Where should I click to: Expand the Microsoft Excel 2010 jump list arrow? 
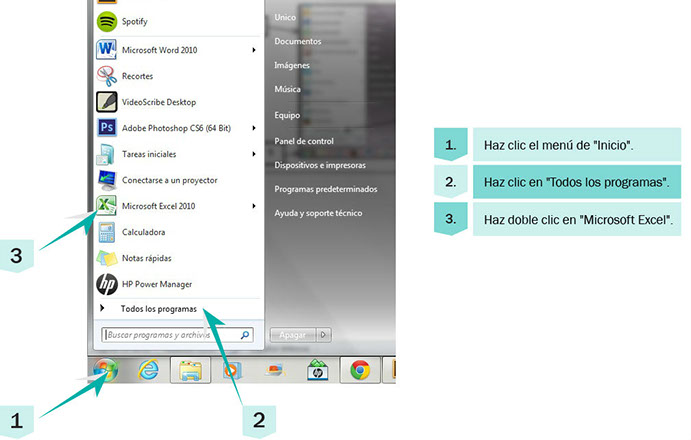click(254, 206)
